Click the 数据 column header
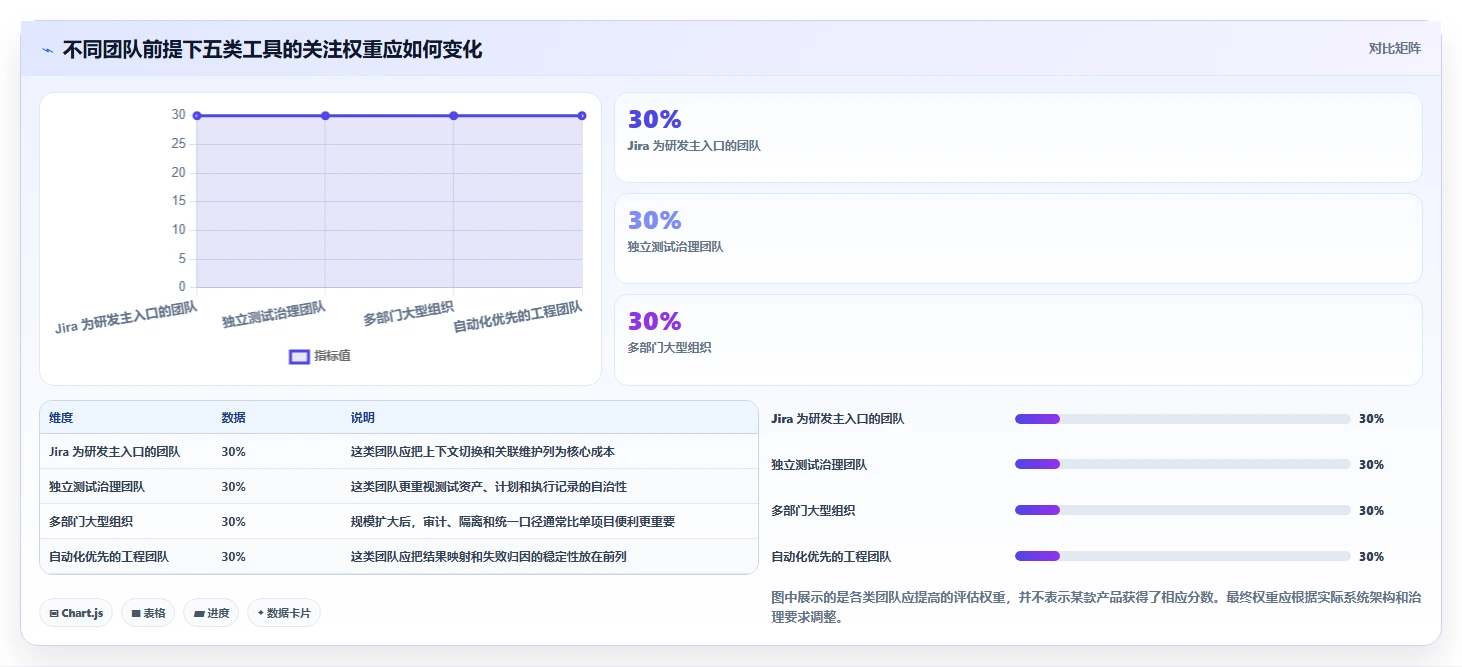Image resolution: width=1462 pixels, height=667 pixels. 234,418
